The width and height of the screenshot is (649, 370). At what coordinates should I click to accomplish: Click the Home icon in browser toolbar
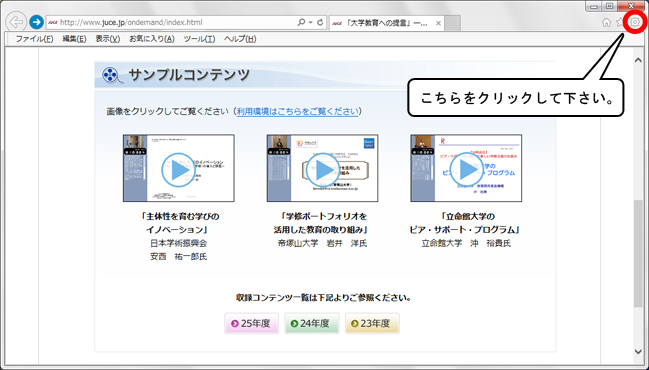(606, 22)
